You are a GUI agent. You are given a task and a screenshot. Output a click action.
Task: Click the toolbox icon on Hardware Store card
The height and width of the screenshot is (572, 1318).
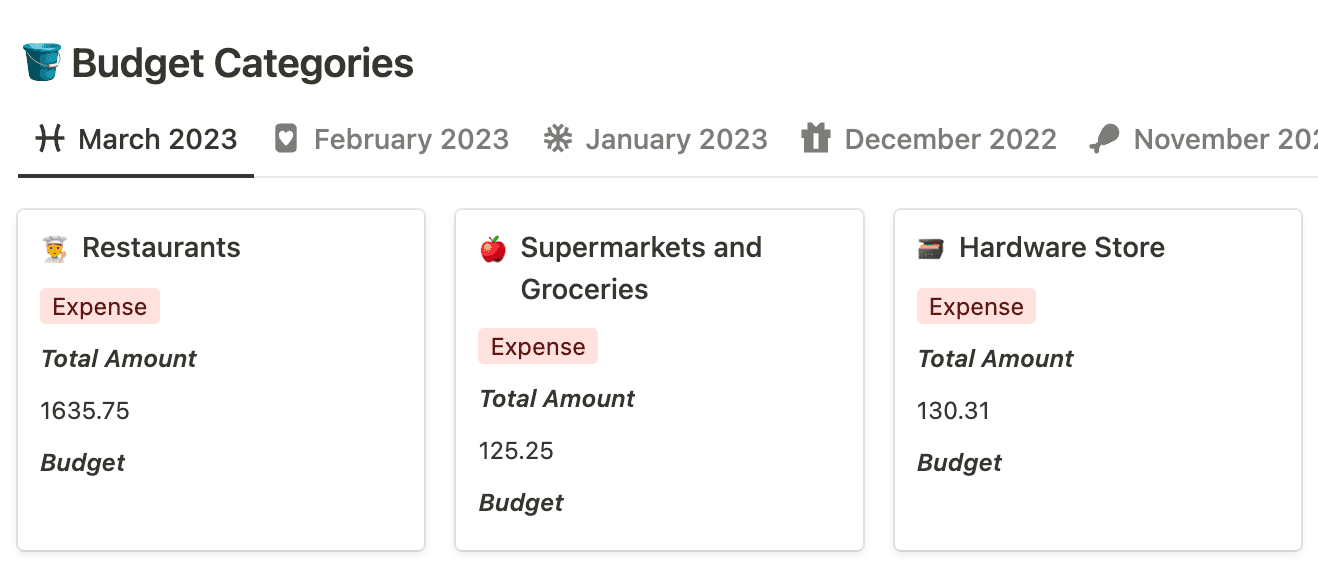931,248
